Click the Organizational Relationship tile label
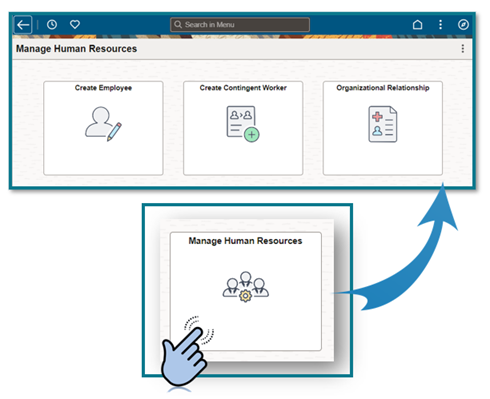The width and height of the screenshot is (490, 399). point(383,88)
